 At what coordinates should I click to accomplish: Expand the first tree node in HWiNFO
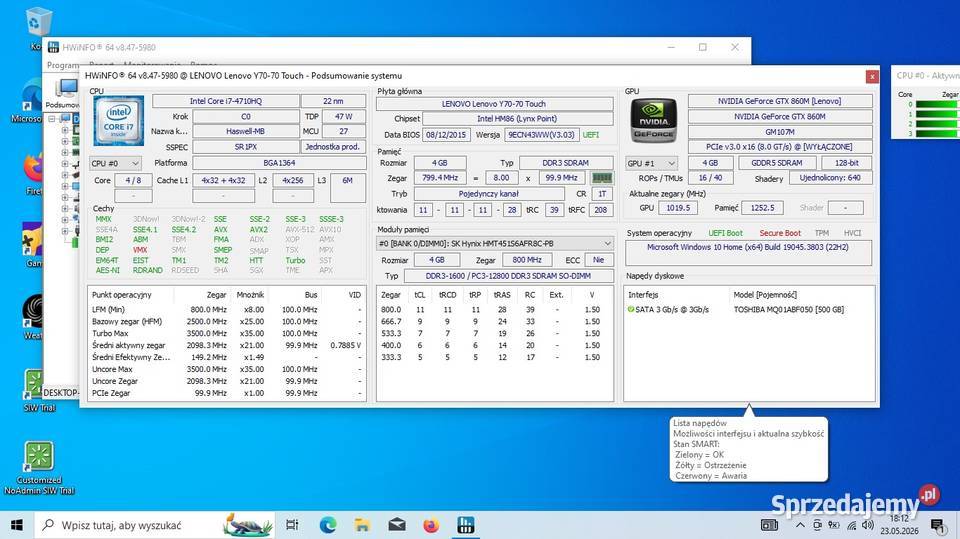coord(65,130)
